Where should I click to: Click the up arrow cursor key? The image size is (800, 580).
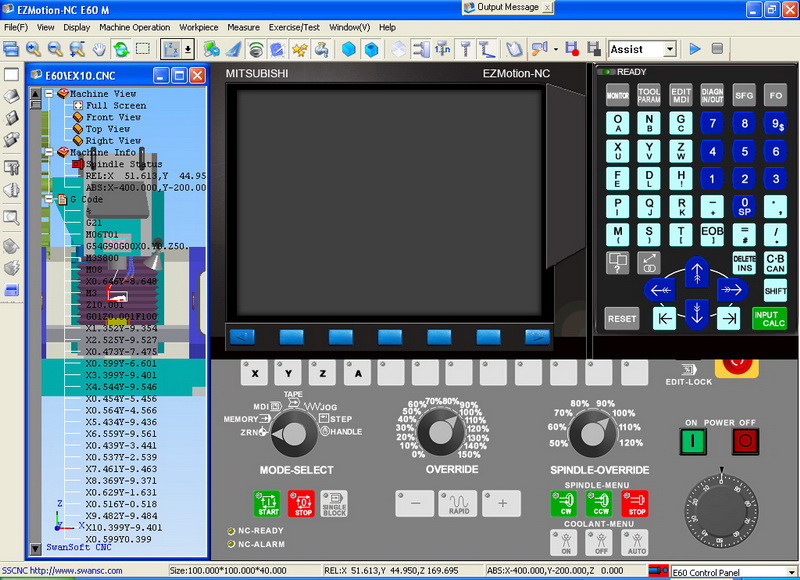tap(697, 272)
